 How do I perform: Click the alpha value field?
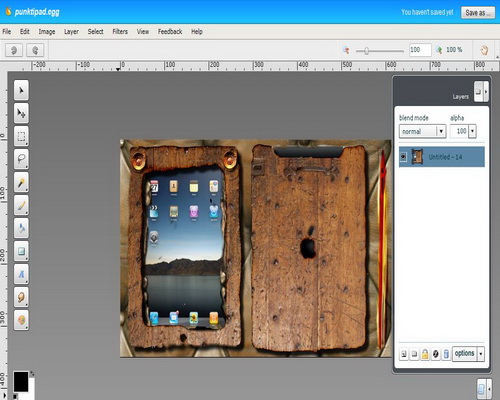[x=459, y=131]
